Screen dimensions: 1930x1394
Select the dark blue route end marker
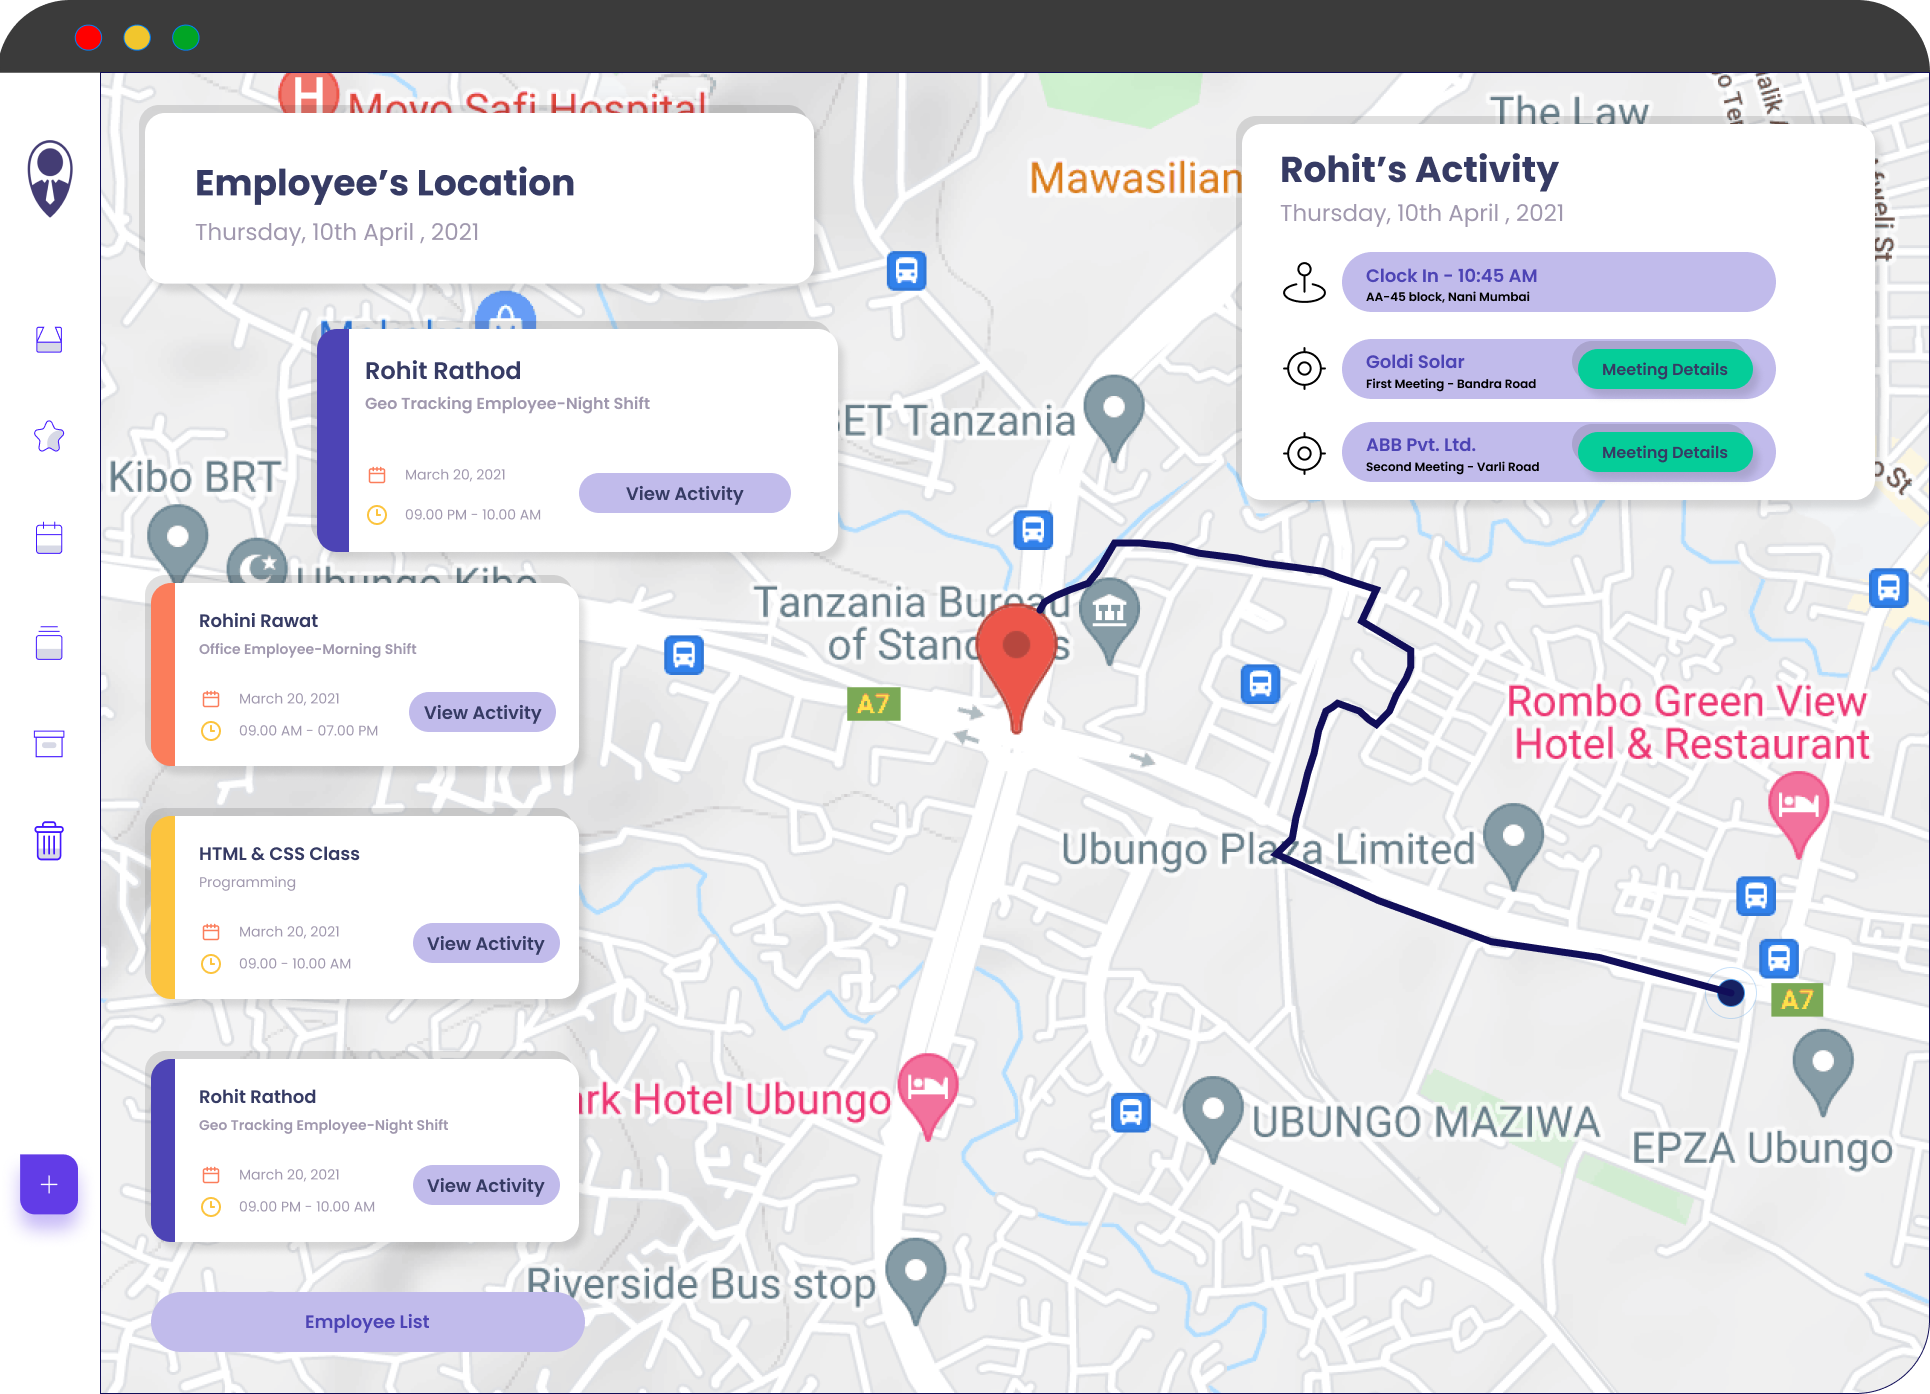coord(1731,993)
